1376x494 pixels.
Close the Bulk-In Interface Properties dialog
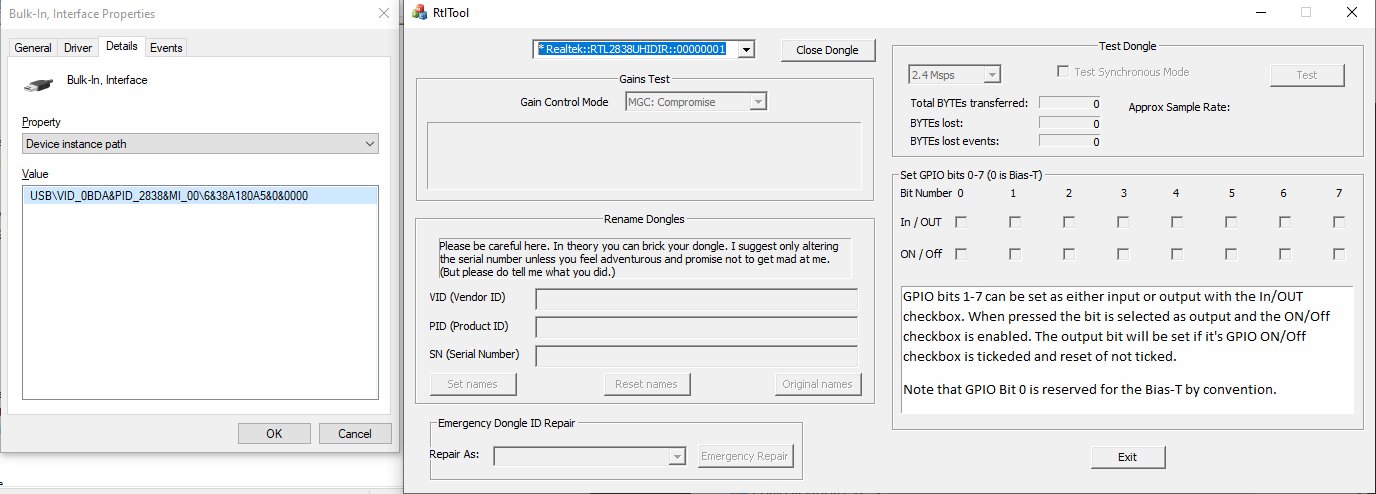point(384,14)
